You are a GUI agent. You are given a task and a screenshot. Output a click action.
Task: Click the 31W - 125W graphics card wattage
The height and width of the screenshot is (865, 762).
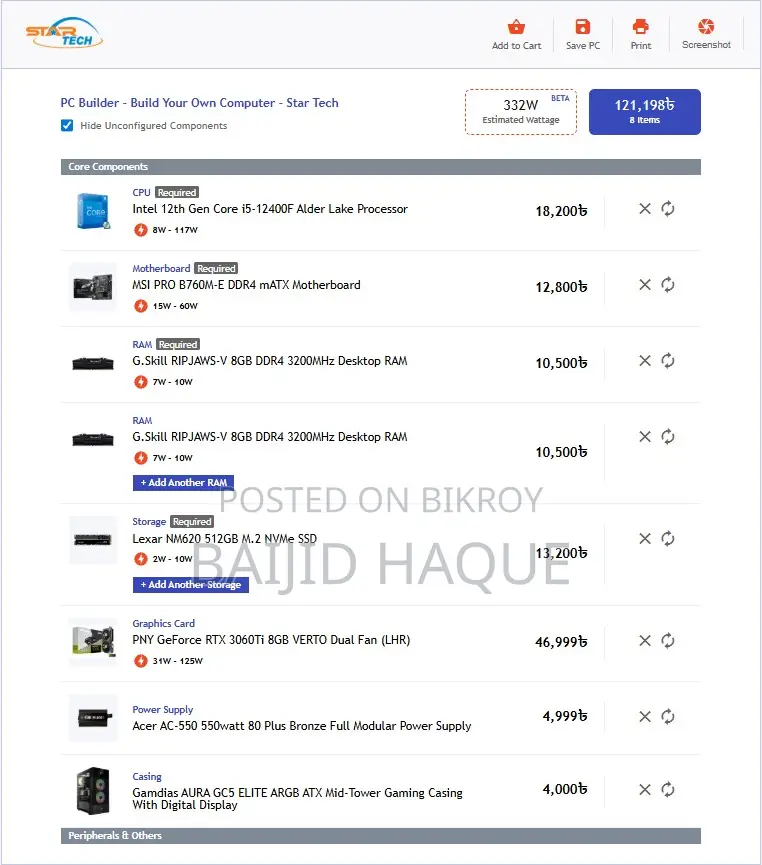click(178, 661)
